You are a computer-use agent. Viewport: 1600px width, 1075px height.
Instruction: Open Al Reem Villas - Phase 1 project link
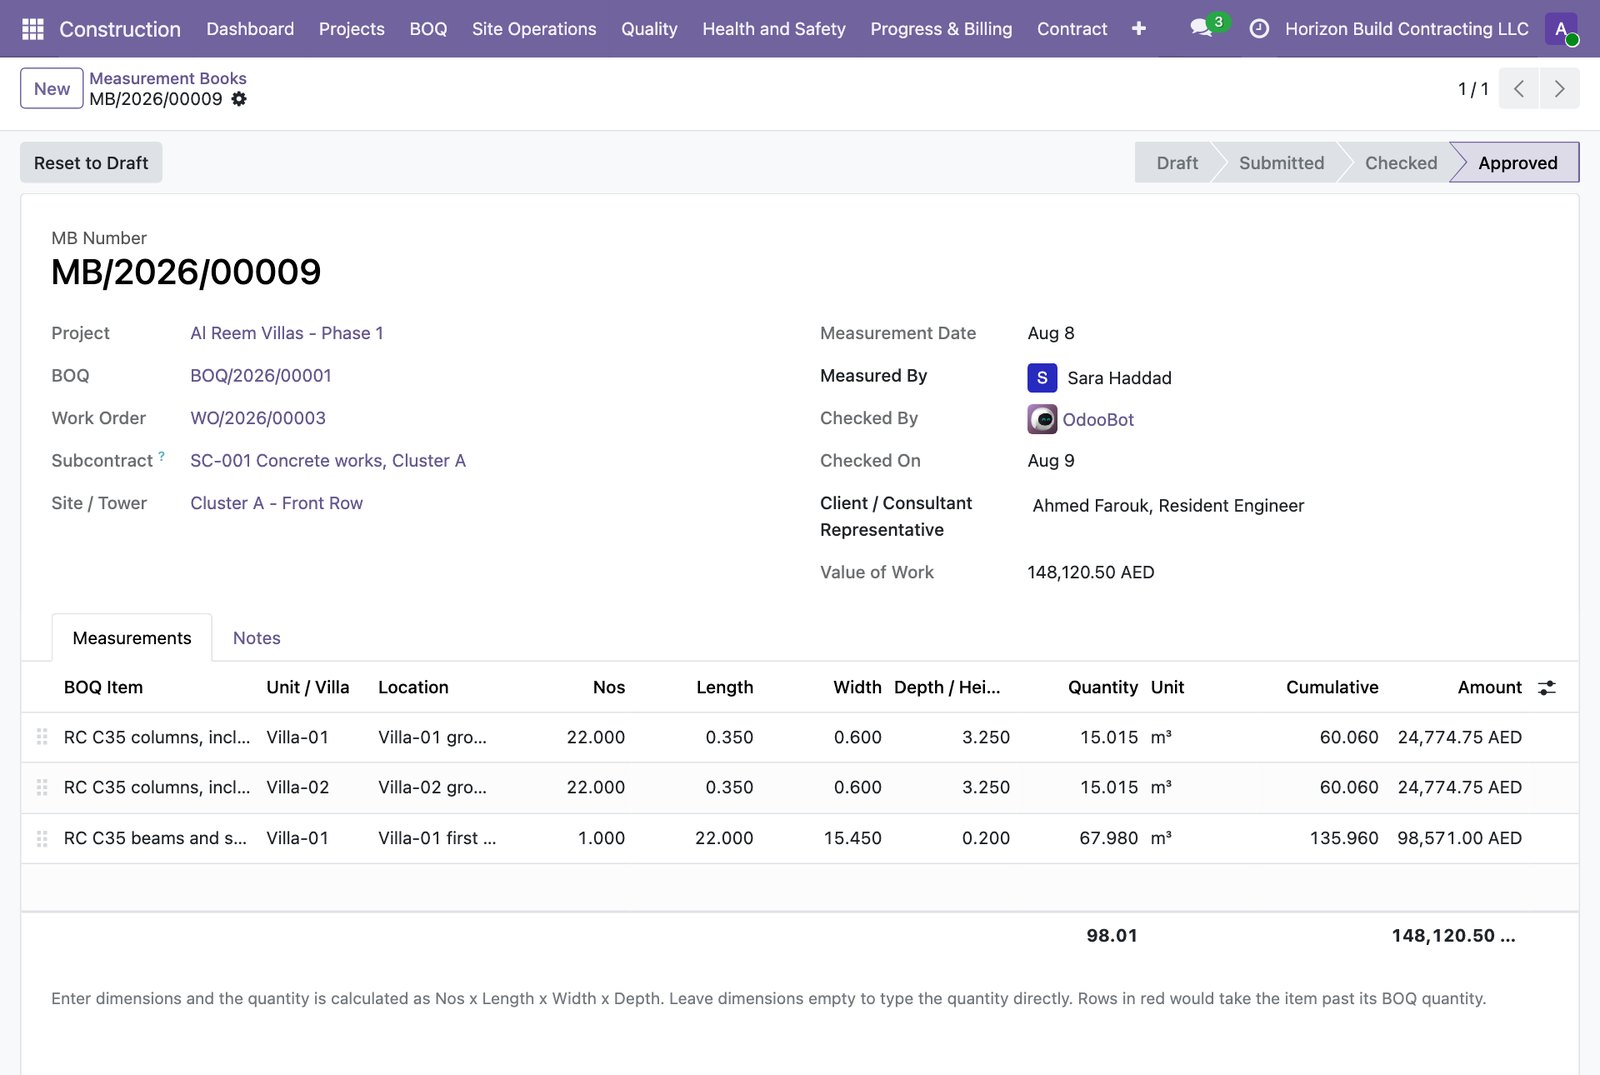(x=287, y=333)
